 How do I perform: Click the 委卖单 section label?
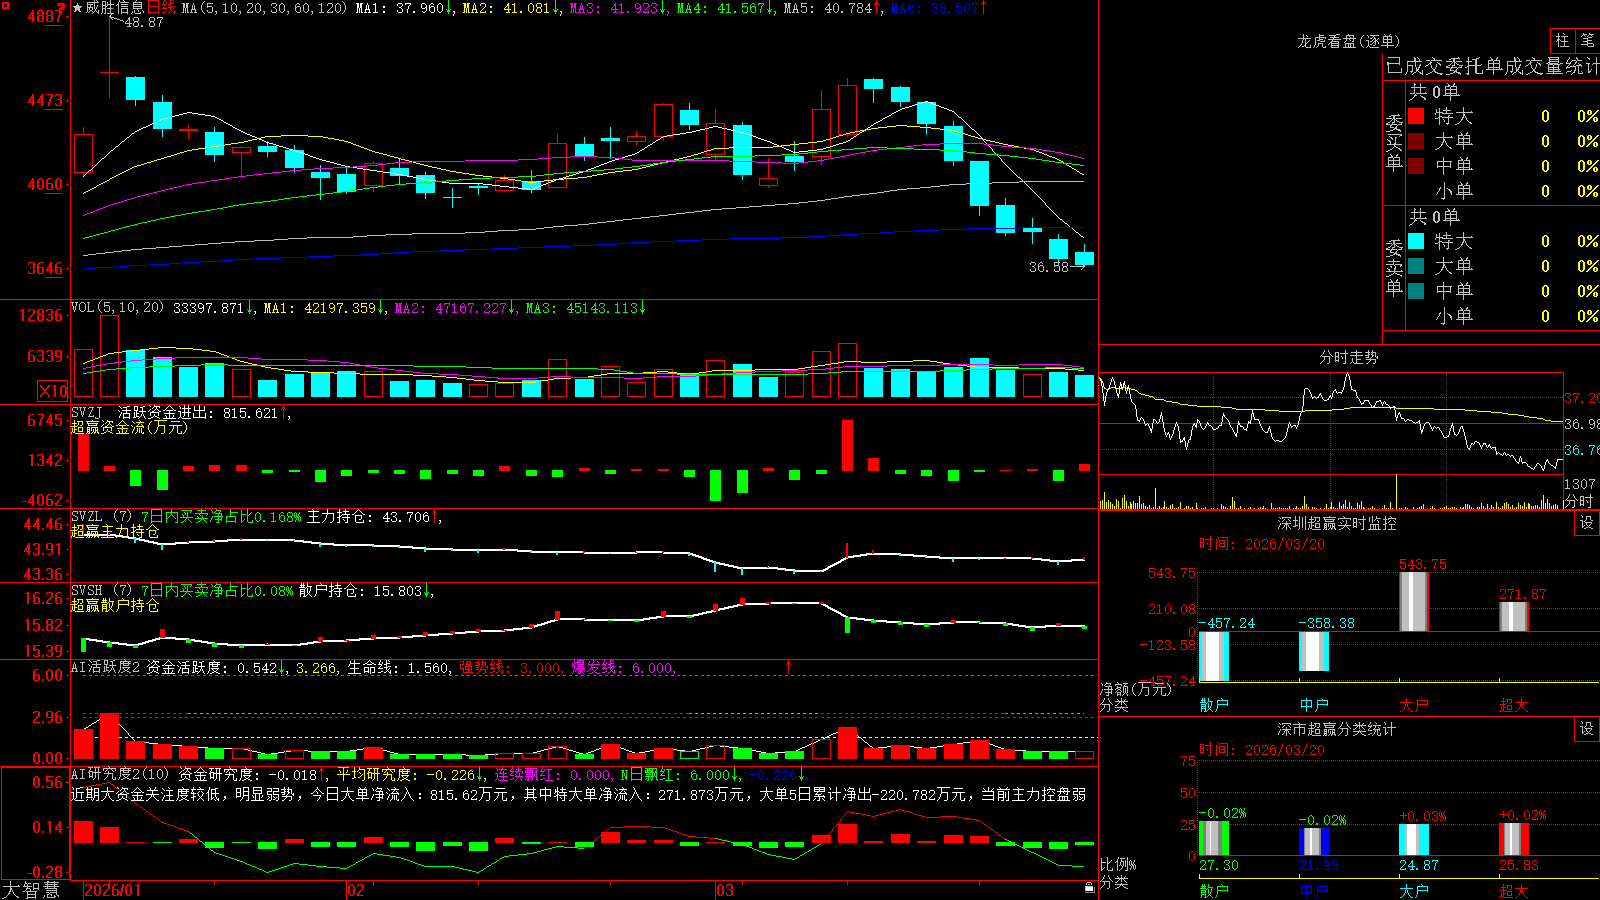[1394, 267]
